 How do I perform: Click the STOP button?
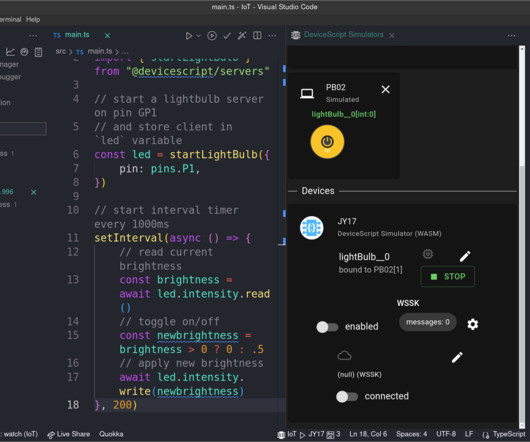(x=448, y=276)
